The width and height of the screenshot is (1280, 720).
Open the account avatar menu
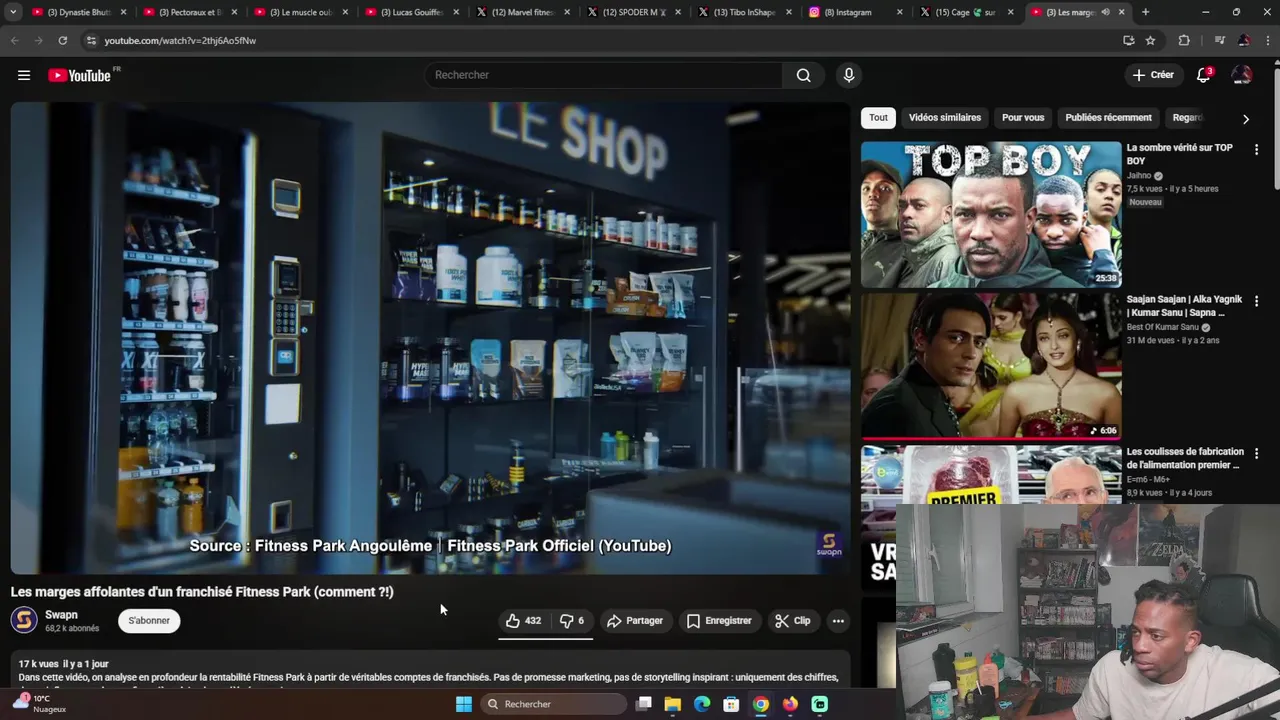(x=1242, y=75)
